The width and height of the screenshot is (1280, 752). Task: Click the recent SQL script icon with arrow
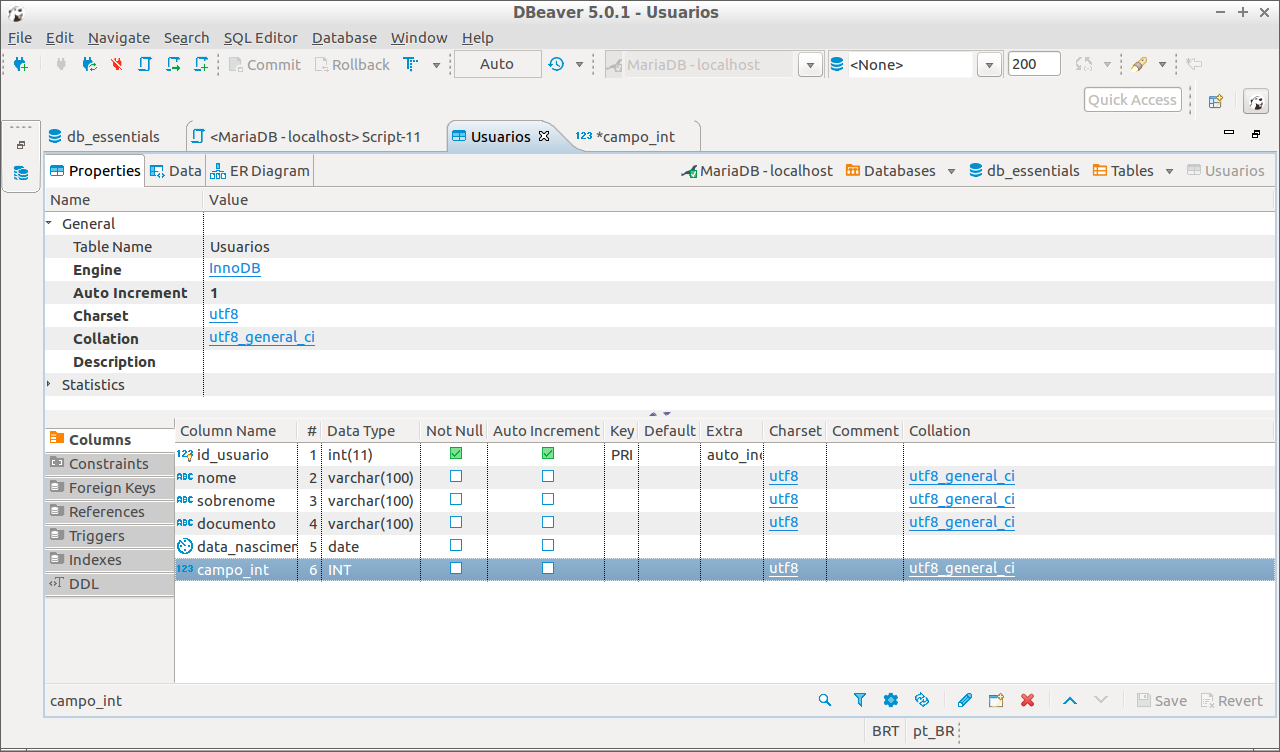tap(173, 64)
